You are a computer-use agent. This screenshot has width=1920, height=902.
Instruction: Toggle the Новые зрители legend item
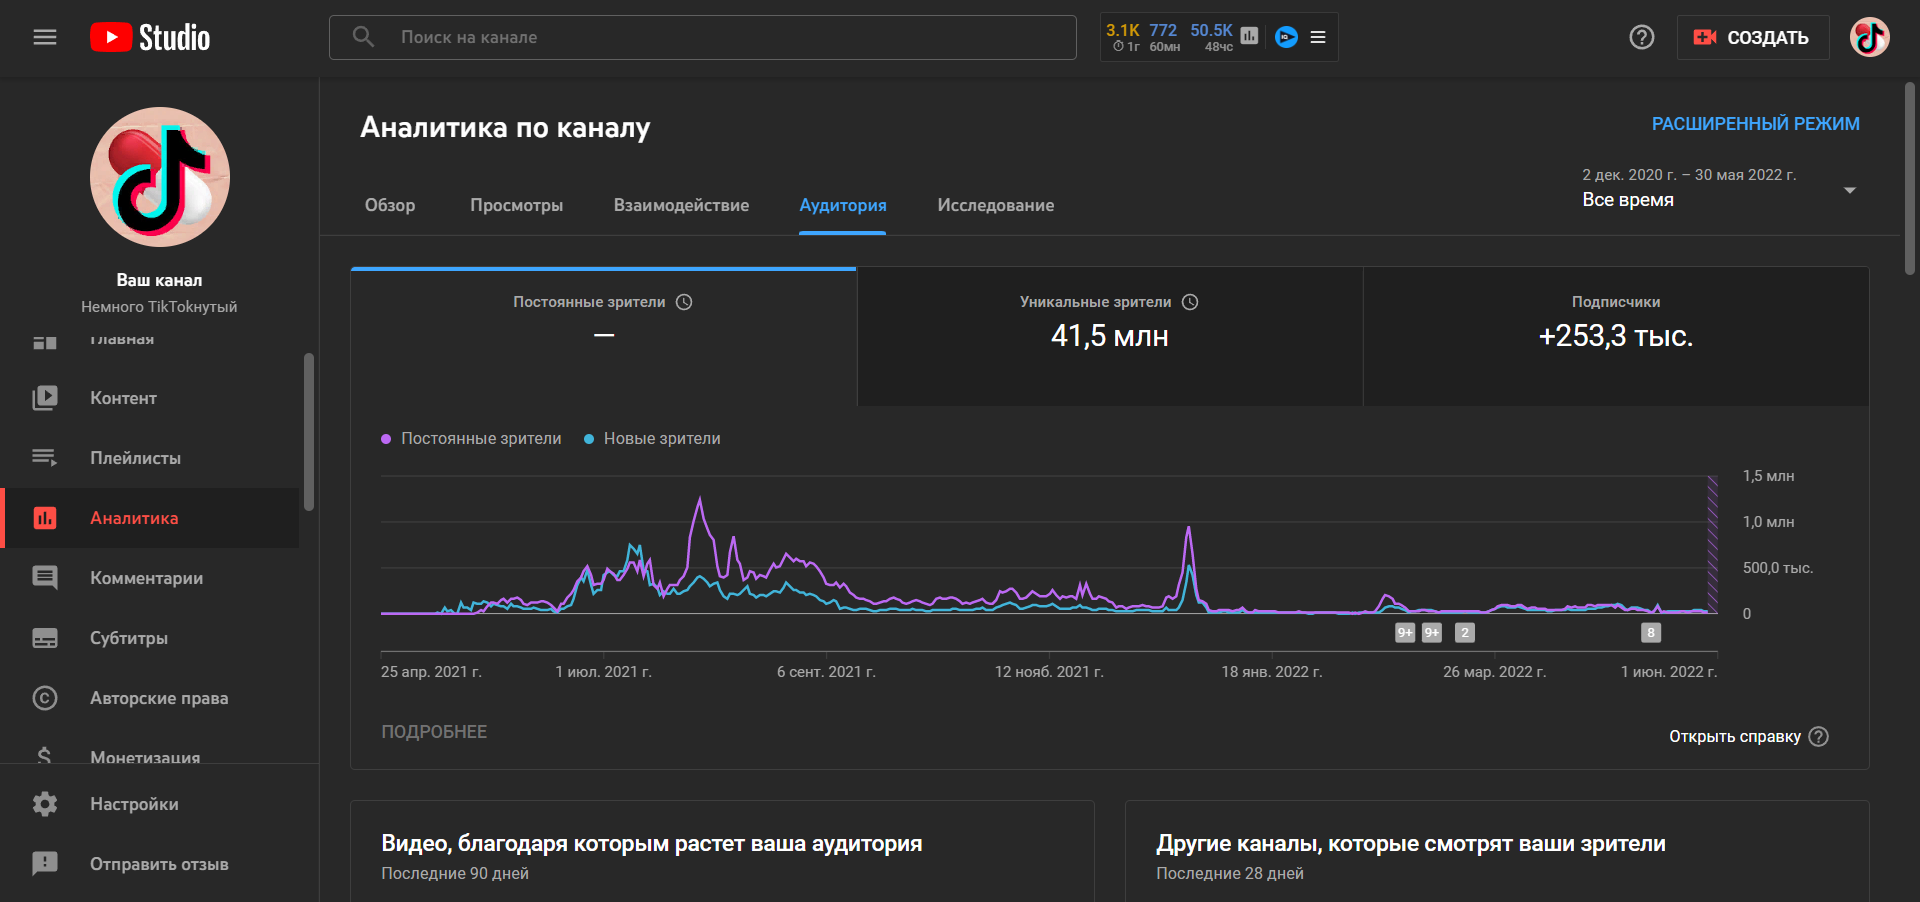[652, 439]
